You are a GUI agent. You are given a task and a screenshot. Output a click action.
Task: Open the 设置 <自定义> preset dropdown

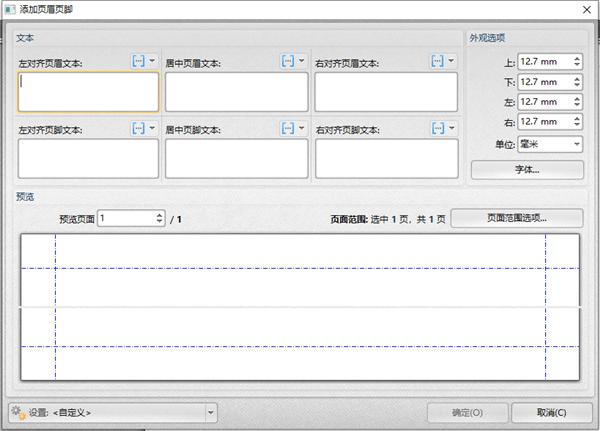pyautogui.click(x=113, y=413)
